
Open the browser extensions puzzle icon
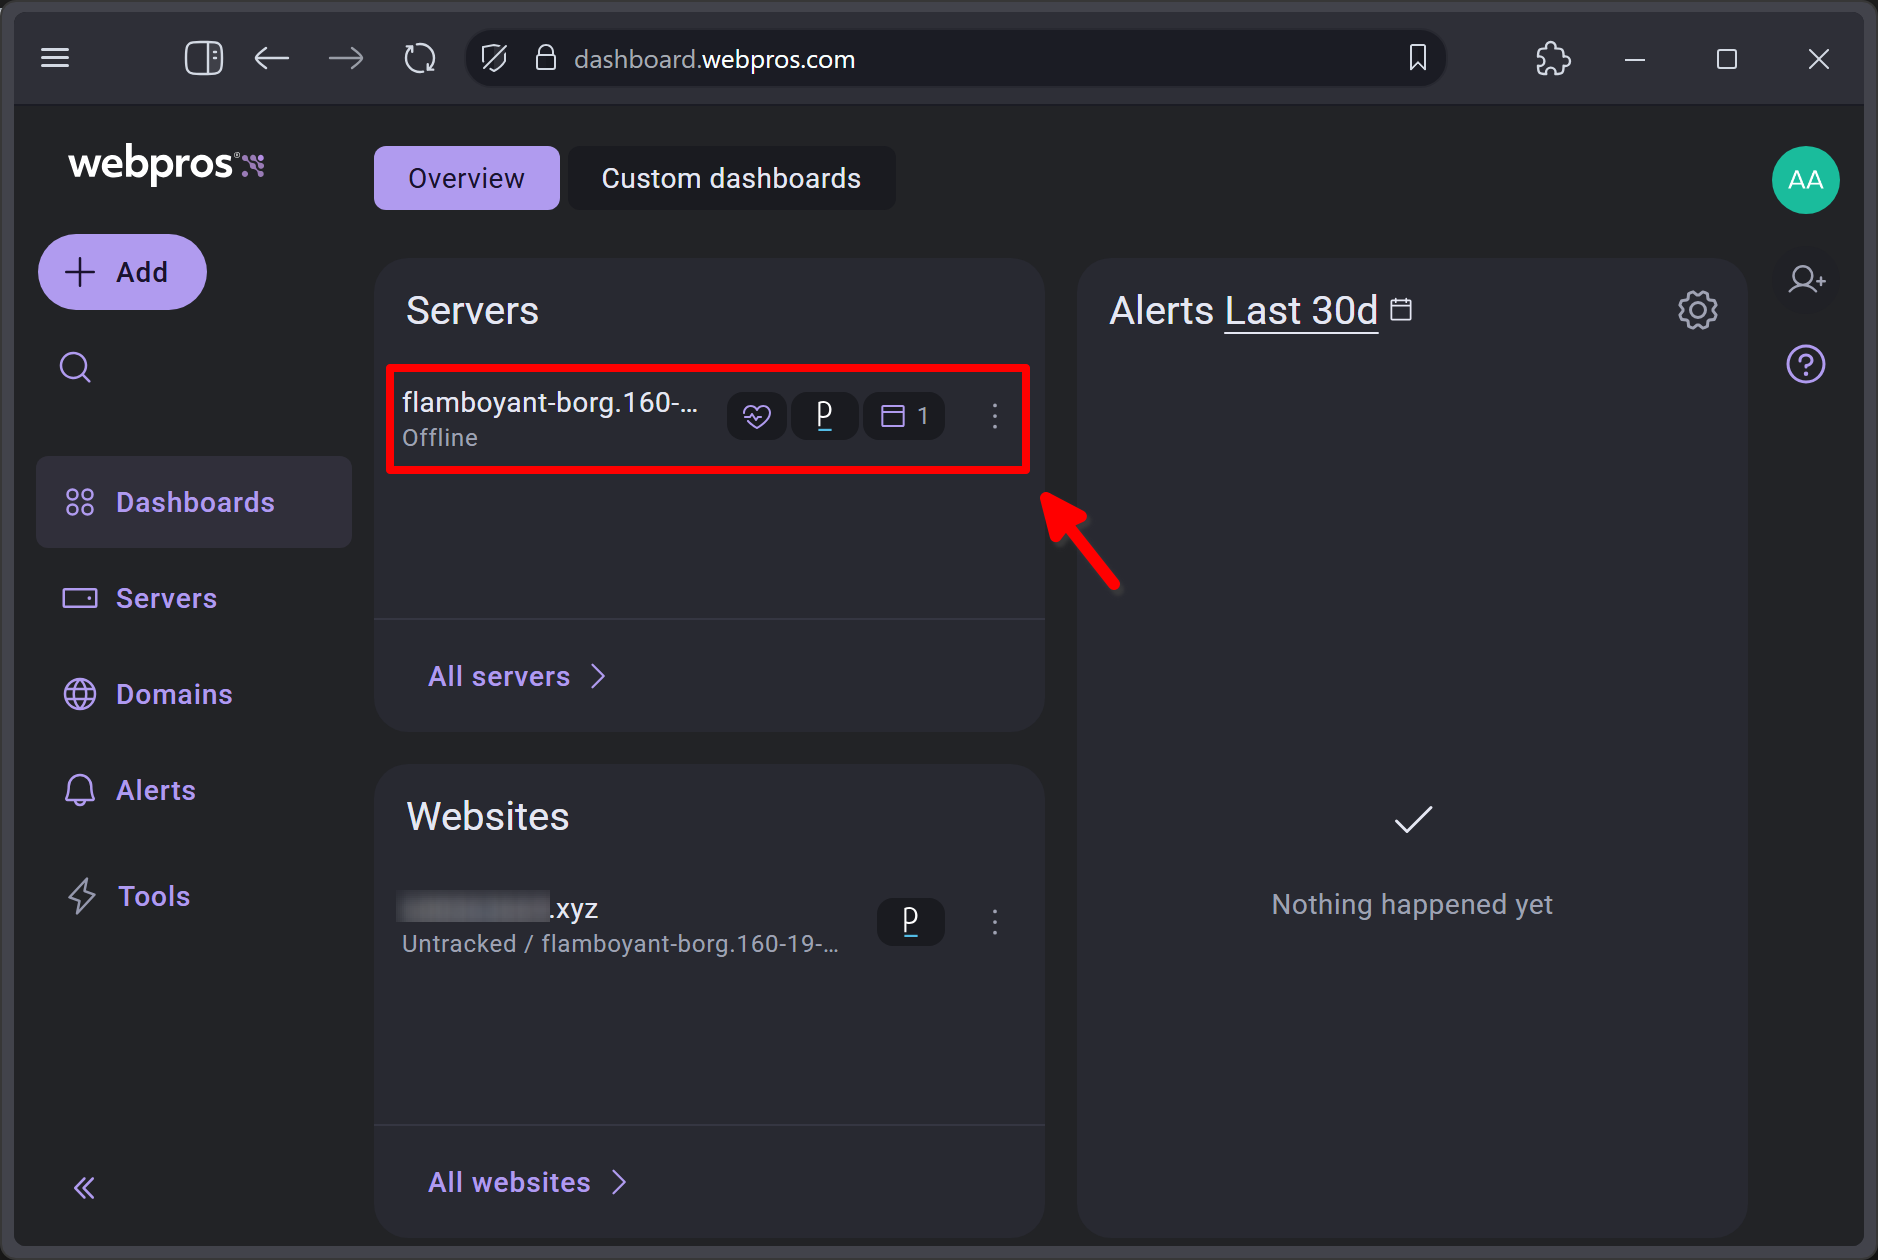[1553, 58]
